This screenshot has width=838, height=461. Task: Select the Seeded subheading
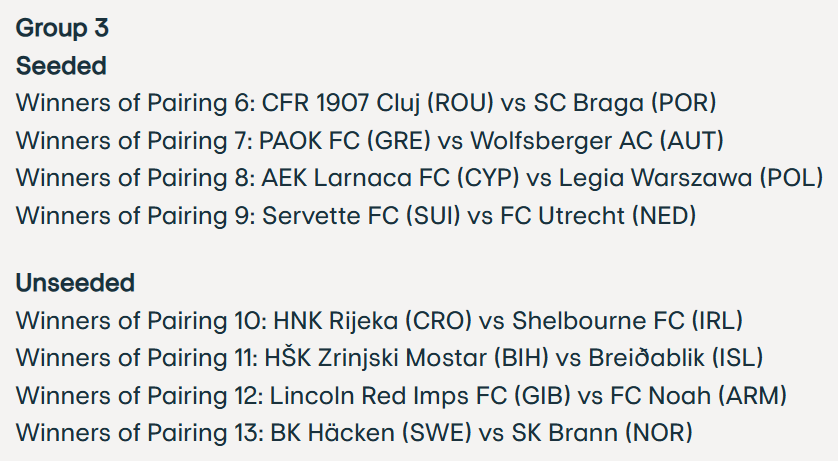pyautogui.click(x=61, y=66)
